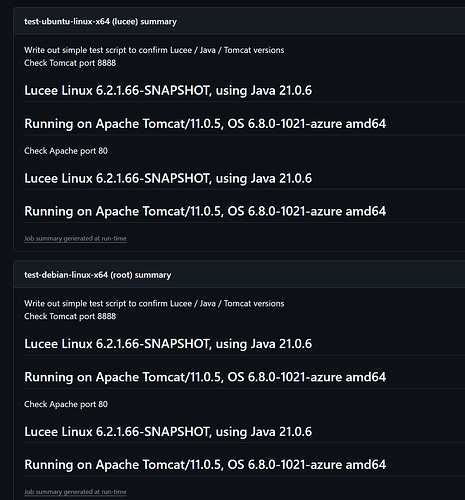Click the ubuntu Apache port 80 Lucee Linux heading
465x500 pixels.
(x=168, y=178)
